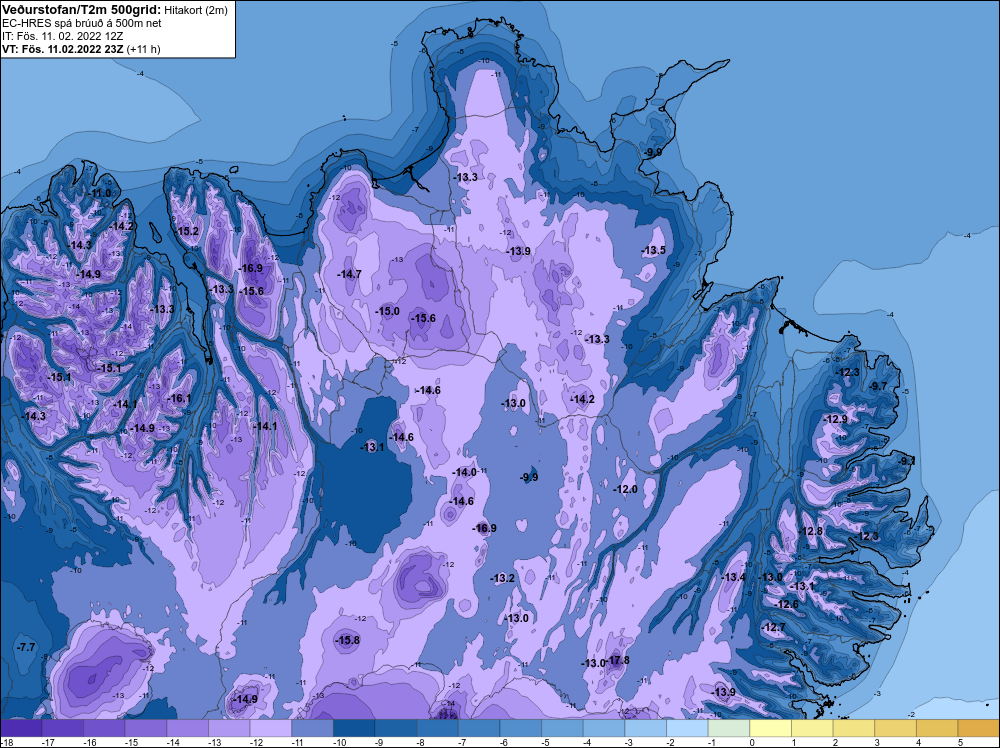The height and width of the screenshot is (748, 1000).
Task: Click the -15.2 temperature value
Action: 188,231
